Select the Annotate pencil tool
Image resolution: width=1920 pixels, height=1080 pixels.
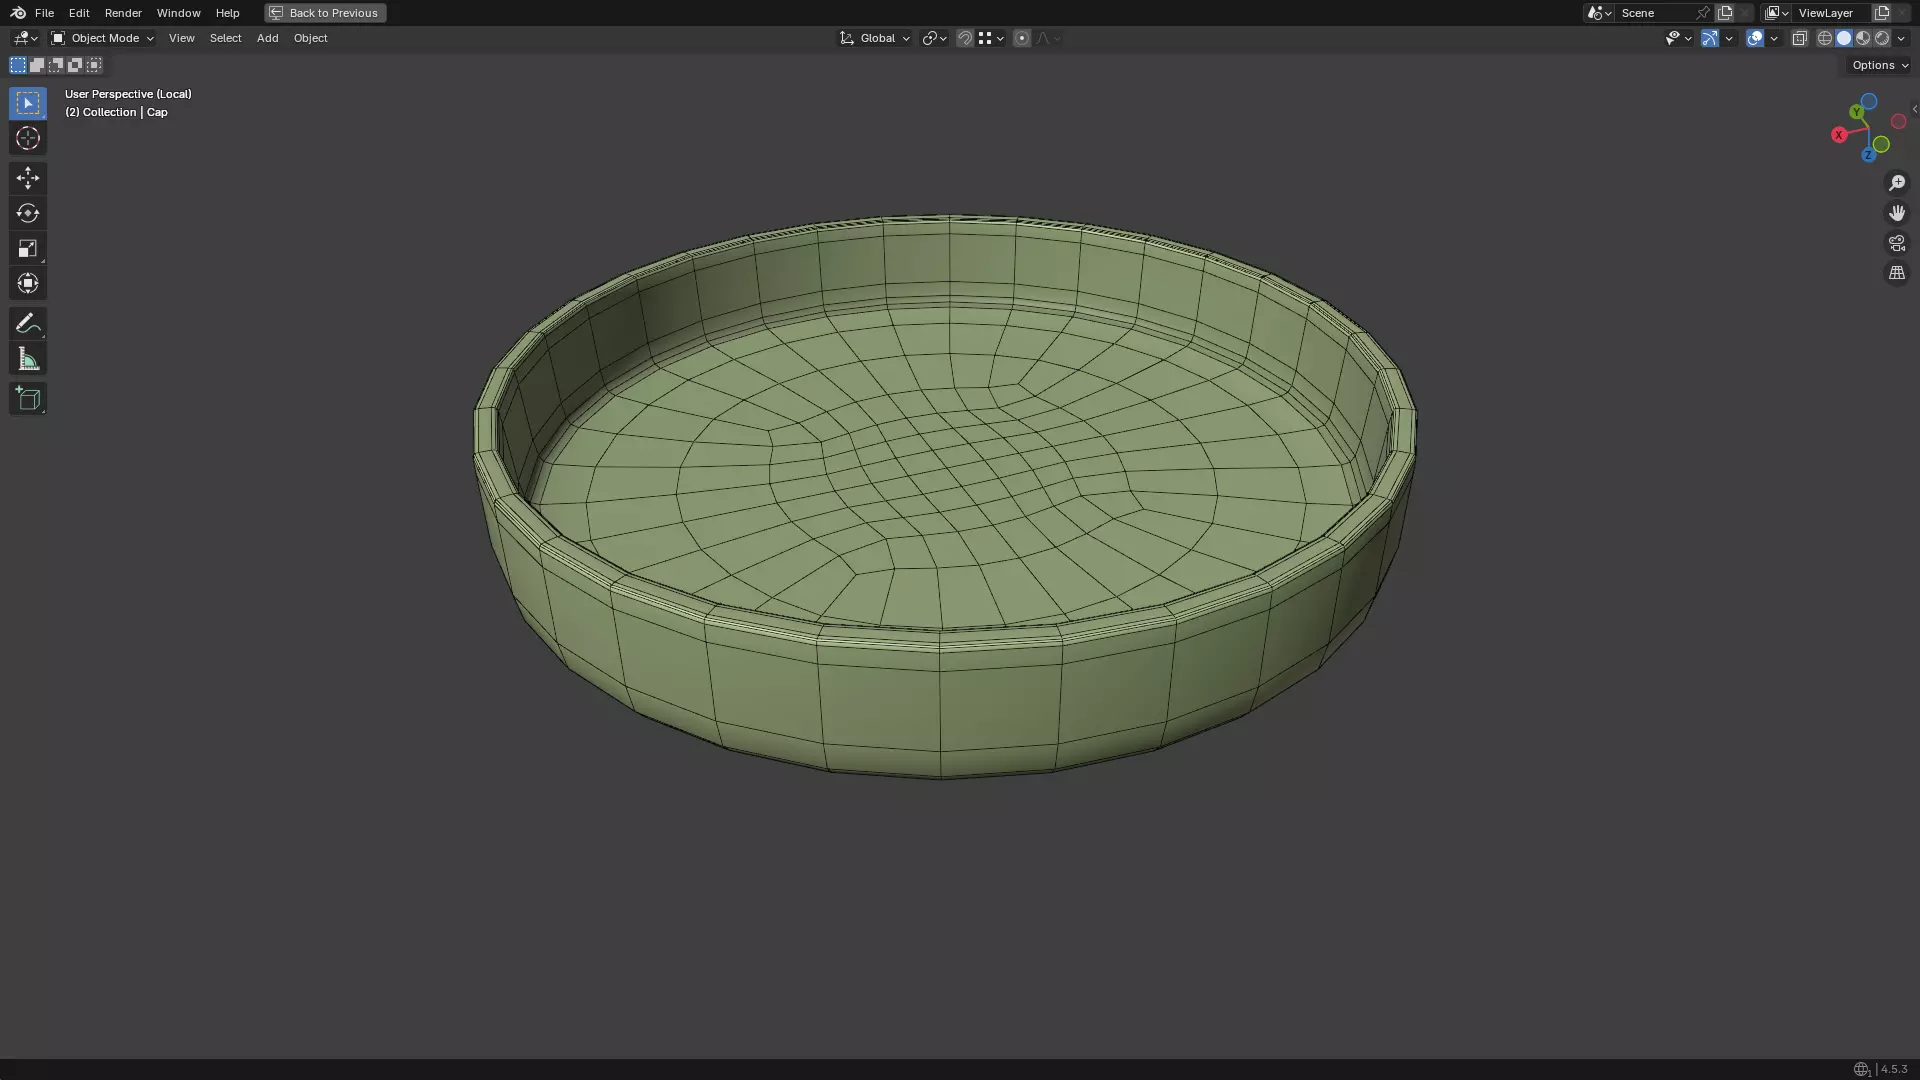(x=28, y=323)
